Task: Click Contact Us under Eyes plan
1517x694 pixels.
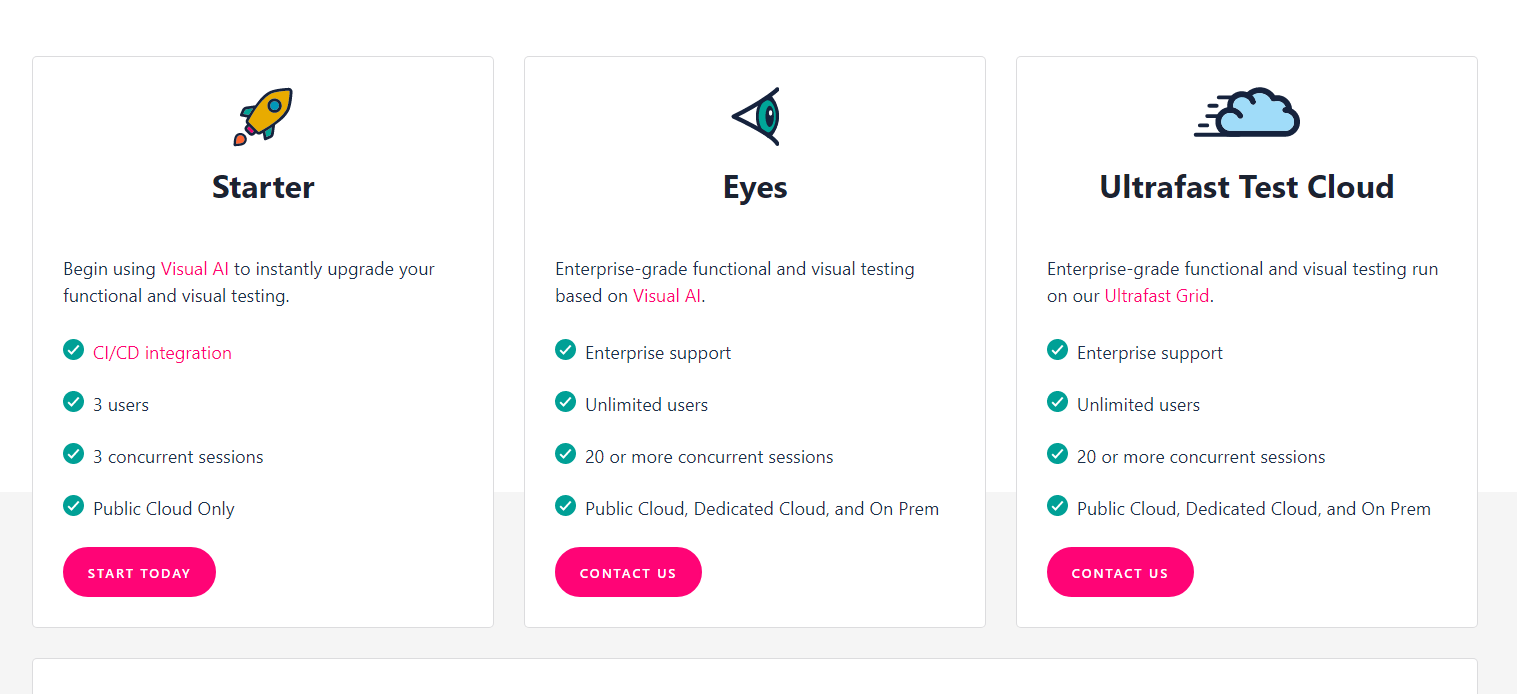Action: tap(628, 572)
